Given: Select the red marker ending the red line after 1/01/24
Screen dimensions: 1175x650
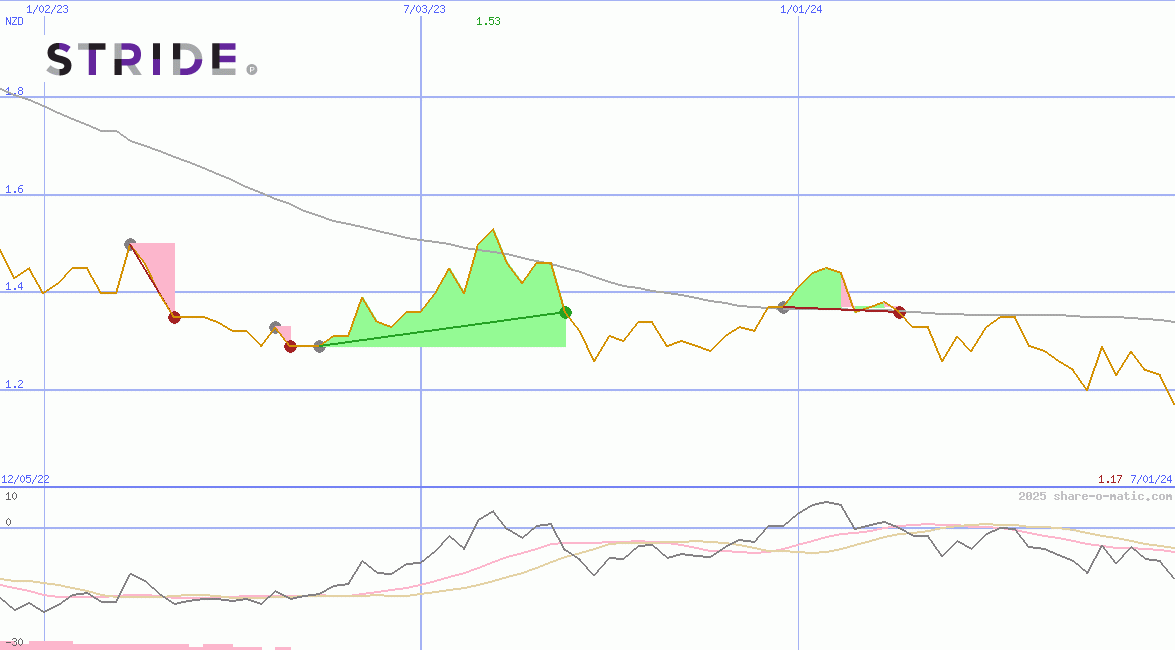Looking at the screenshot, I should [899, 313].
